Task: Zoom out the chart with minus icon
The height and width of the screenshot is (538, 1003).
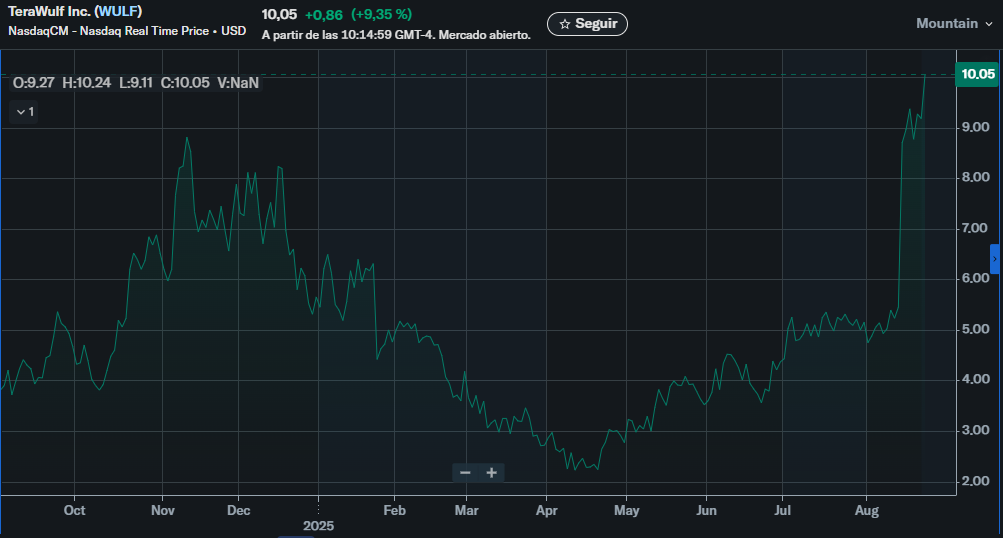Action: [465, 472]
